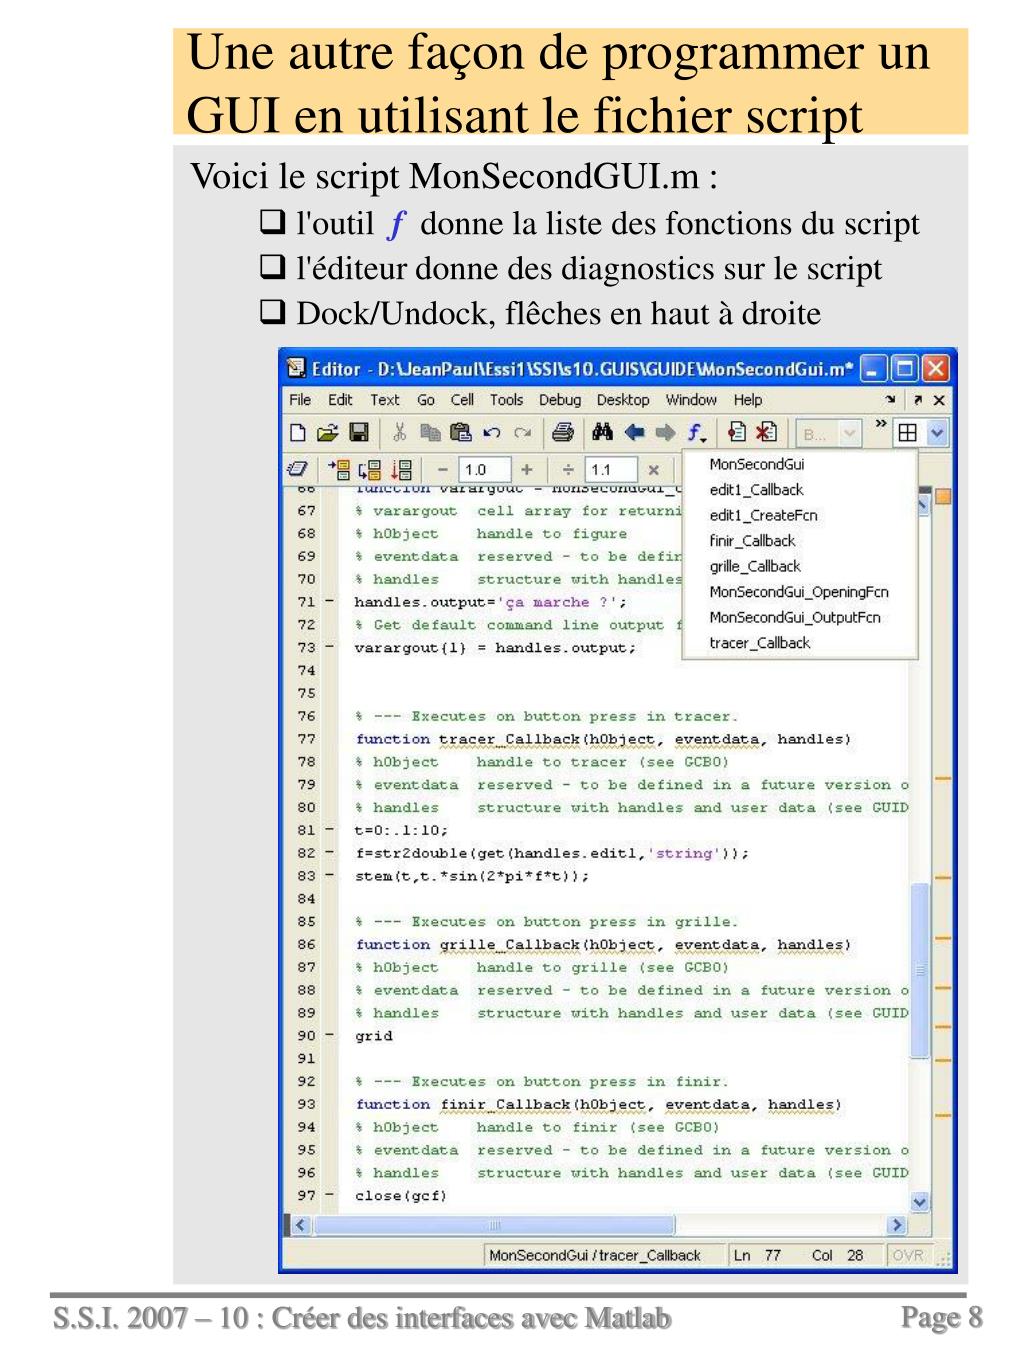Select MonSecondGui in the function list
The height and width of the screenshot is (1365, 1024).
click(x=757, y=464)
